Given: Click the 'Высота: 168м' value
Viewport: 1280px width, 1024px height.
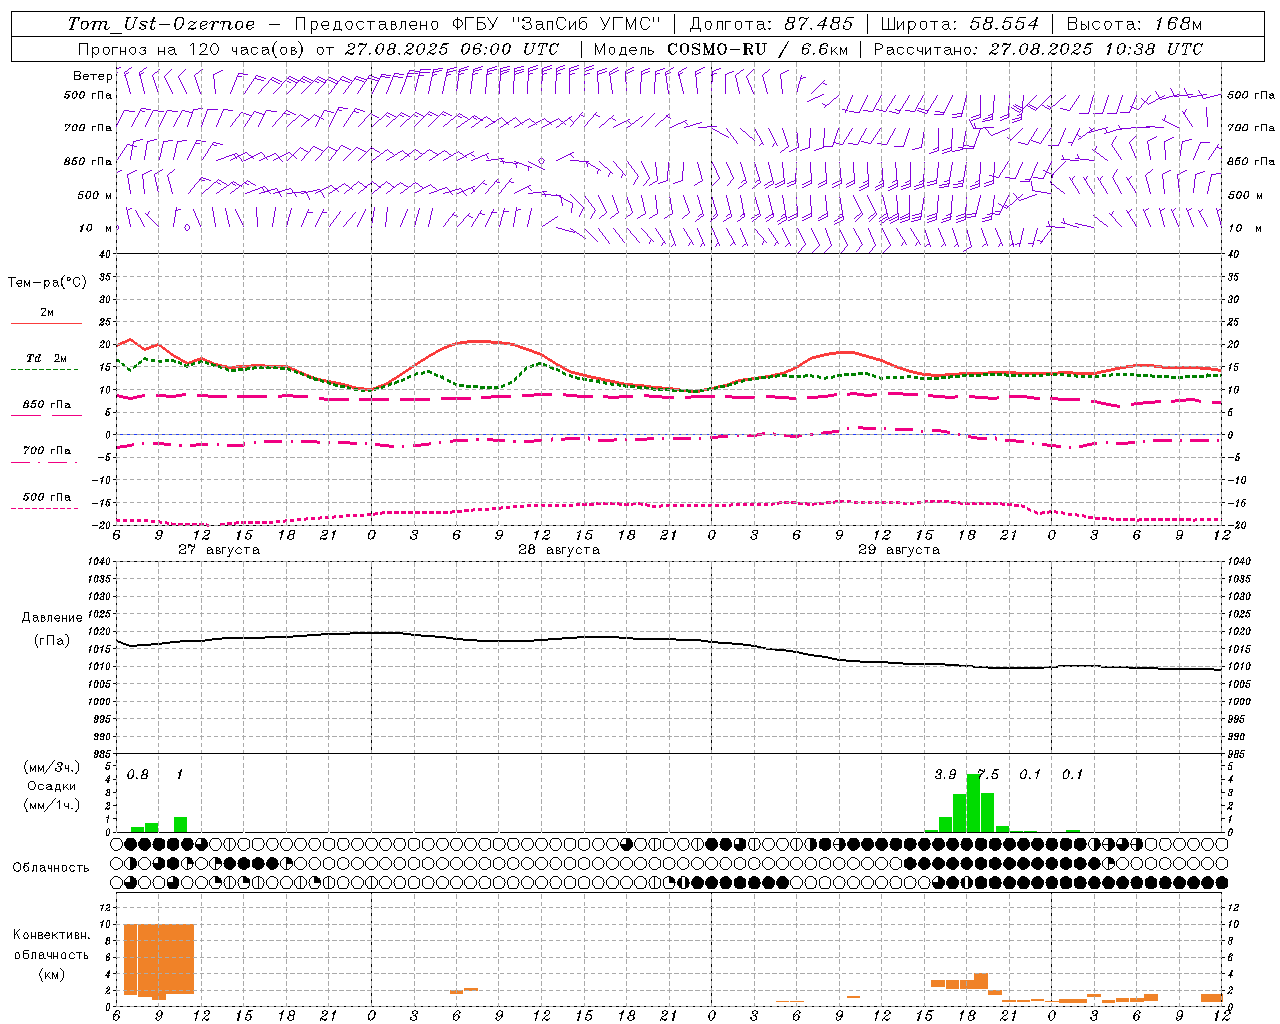Looking at the screenshot, I should coord(1134,24).
